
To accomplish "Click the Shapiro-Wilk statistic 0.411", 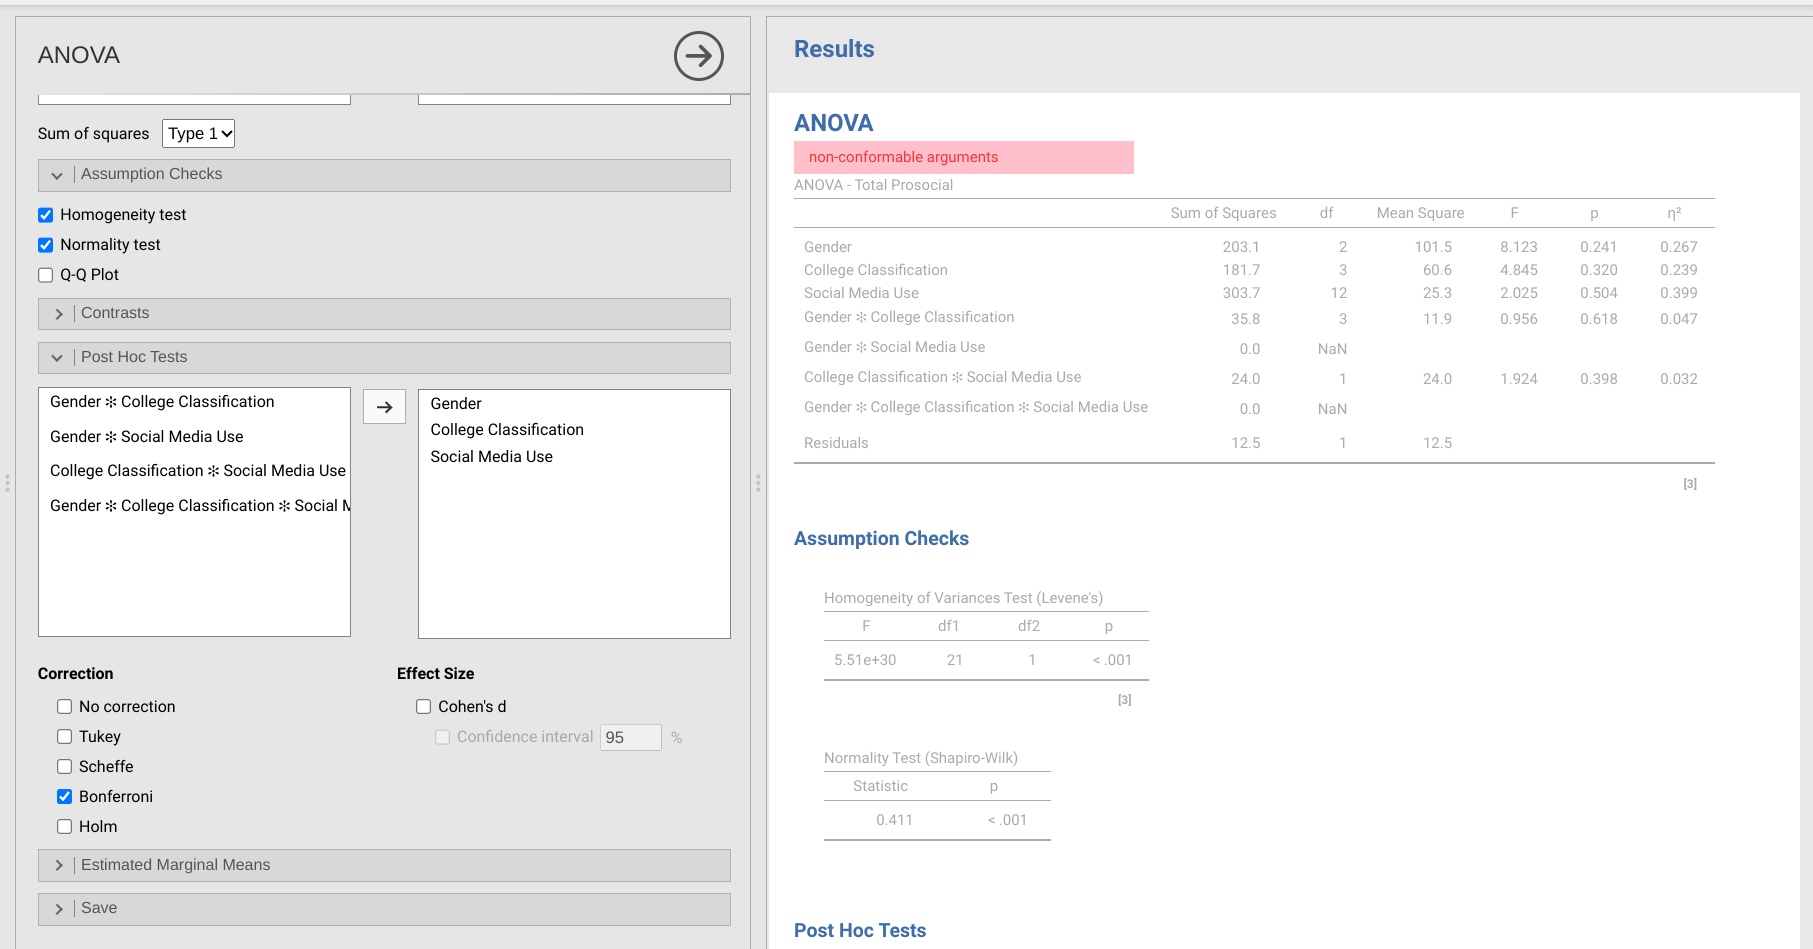I will [x=894, y=820].
